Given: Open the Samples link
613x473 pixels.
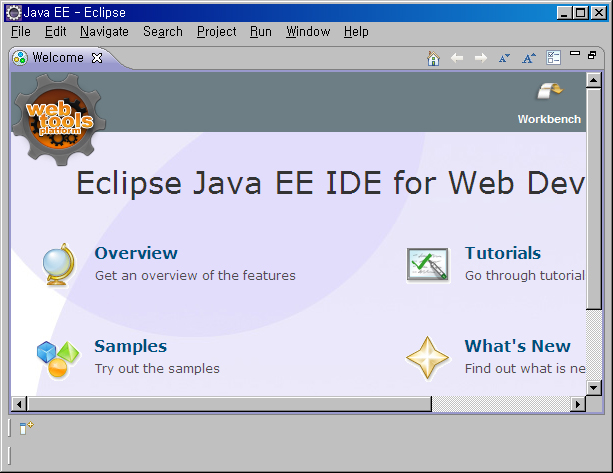Looking at the screenshot, I should 131,347.
